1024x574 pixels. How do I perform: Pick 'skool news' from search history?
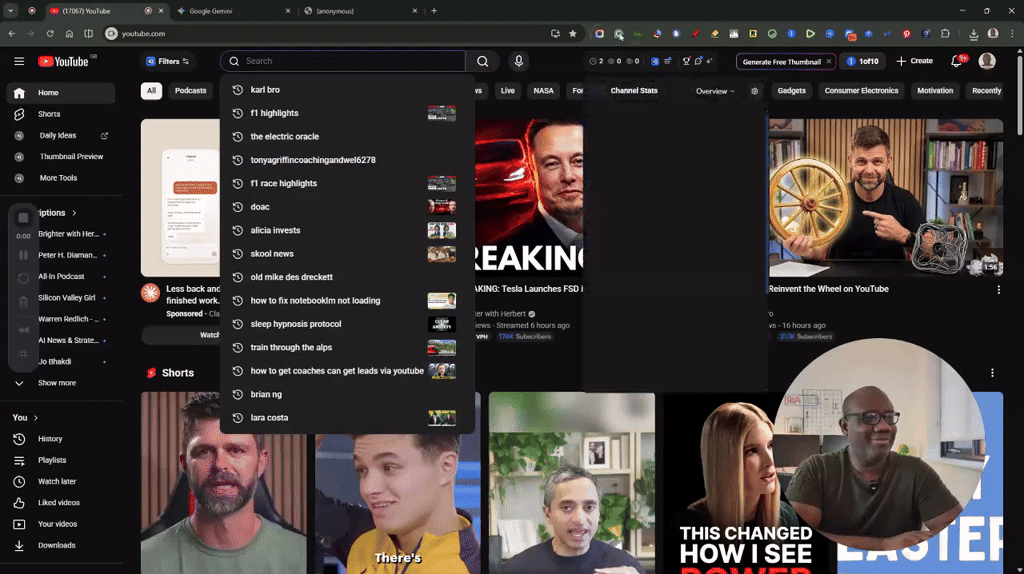click(347, 254)
